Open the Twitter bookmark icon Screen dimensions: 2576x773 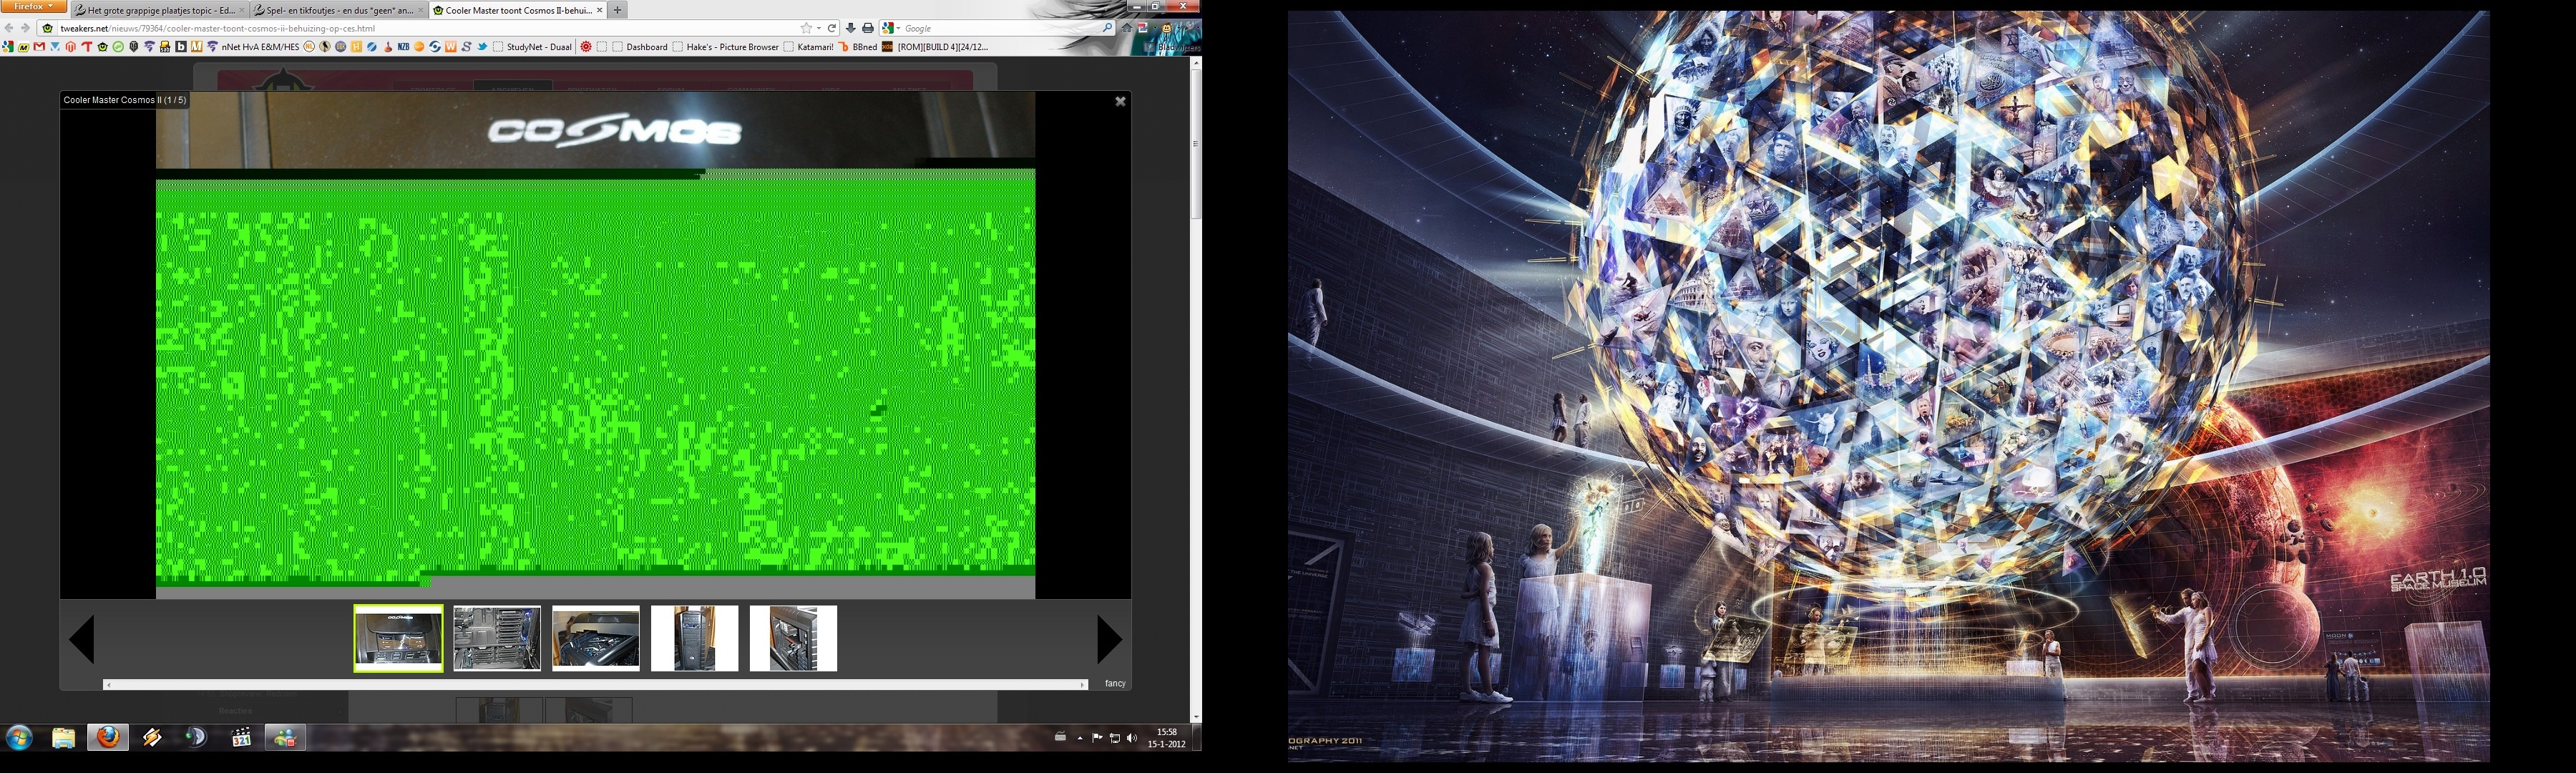click(x=482, y=47)
